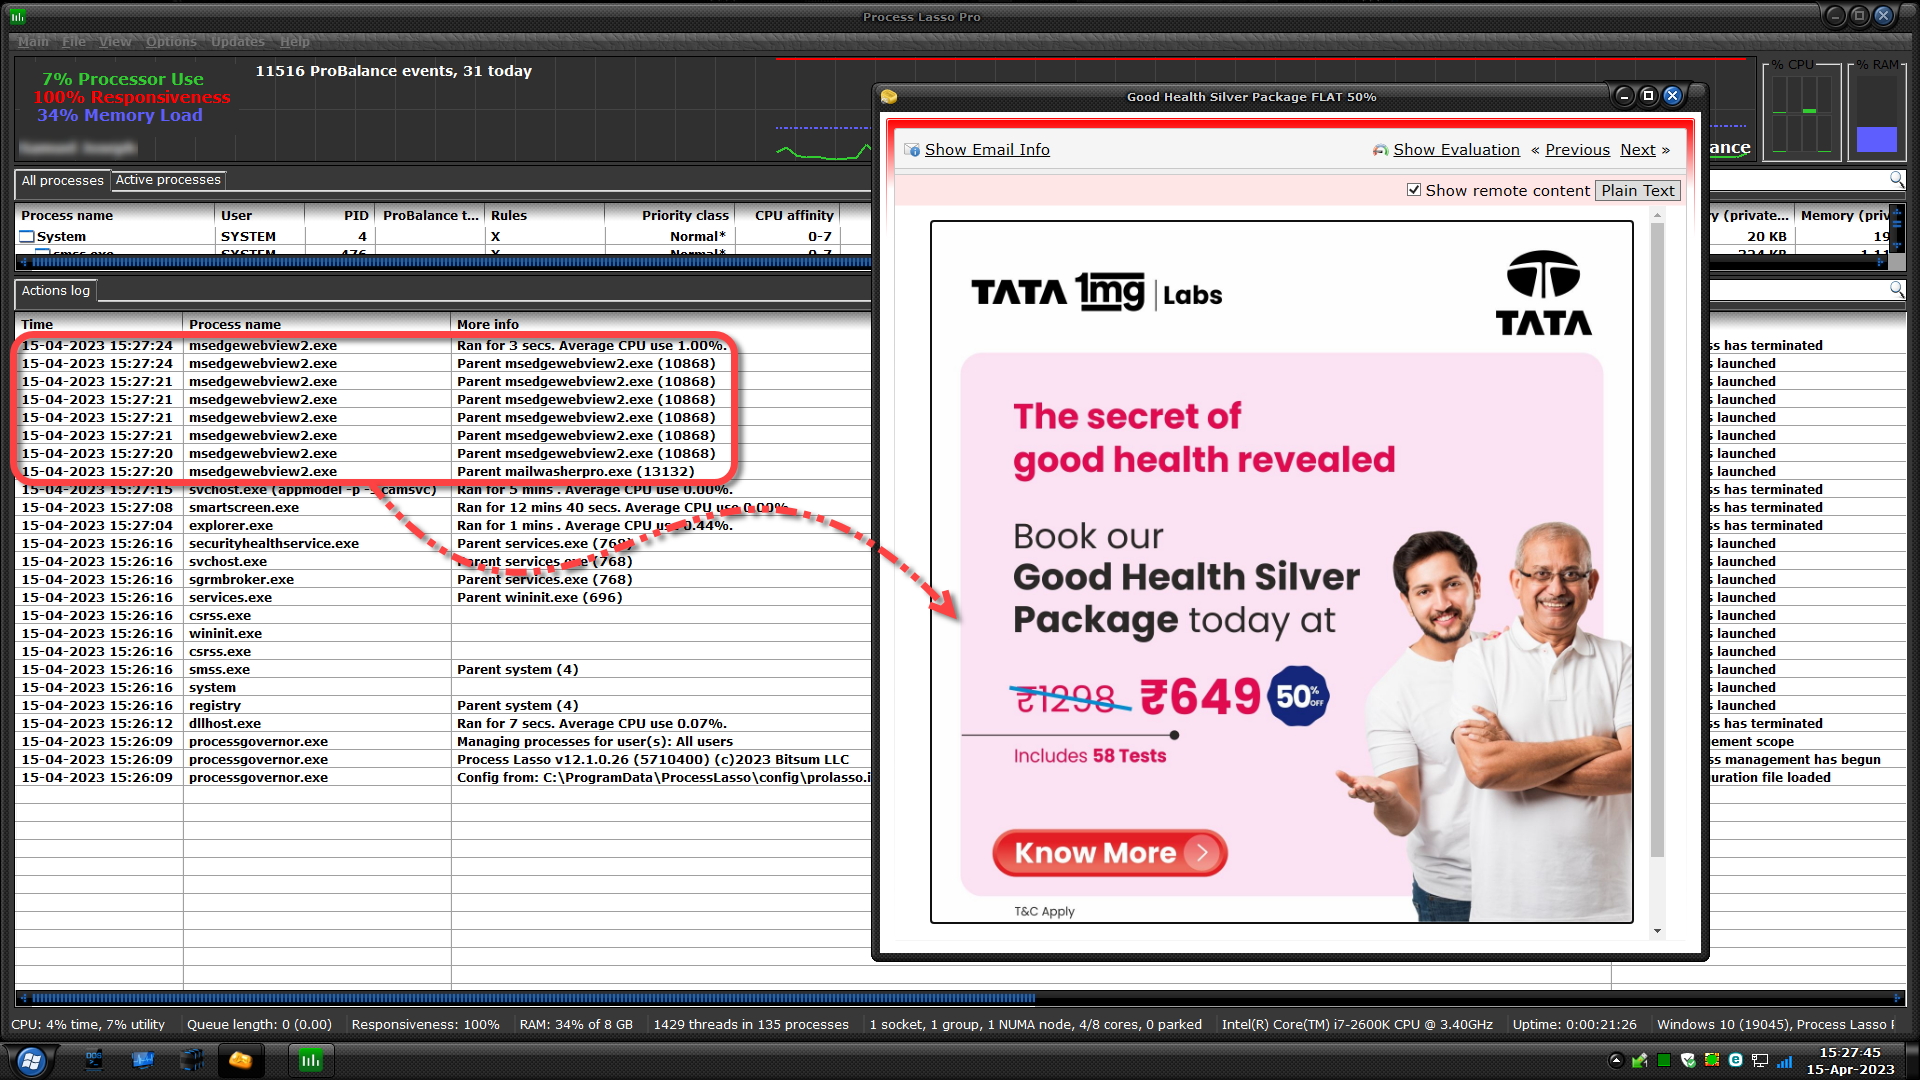Go to the Next email

tap(1638, 150)
